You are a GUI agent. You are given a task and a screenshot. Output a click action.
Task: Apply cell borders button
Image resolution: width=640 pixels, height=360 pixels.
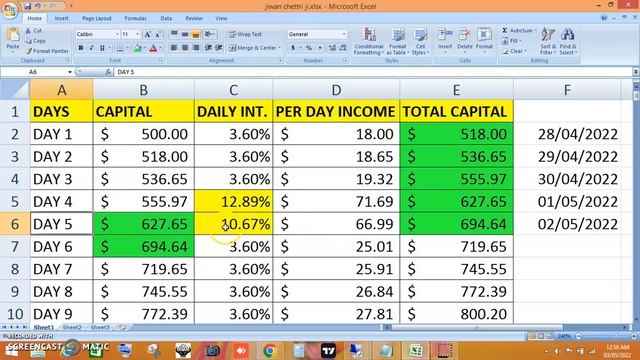[x=120, y=48]
